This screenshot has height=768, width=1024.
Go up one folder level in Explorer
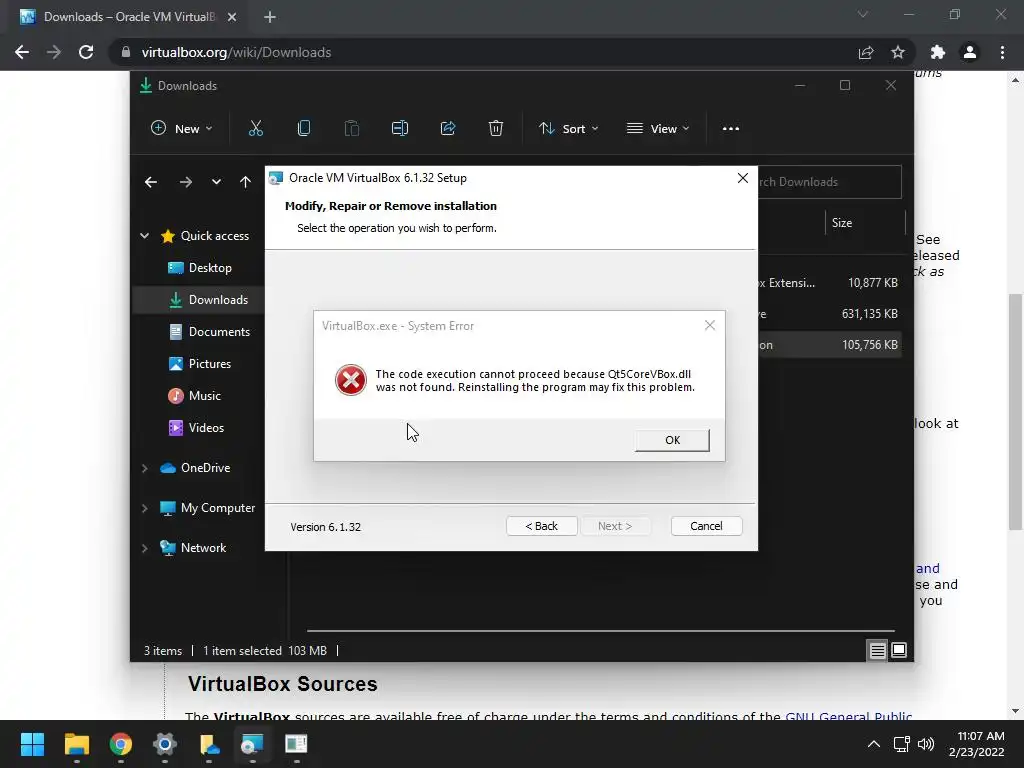click(245, 182)
